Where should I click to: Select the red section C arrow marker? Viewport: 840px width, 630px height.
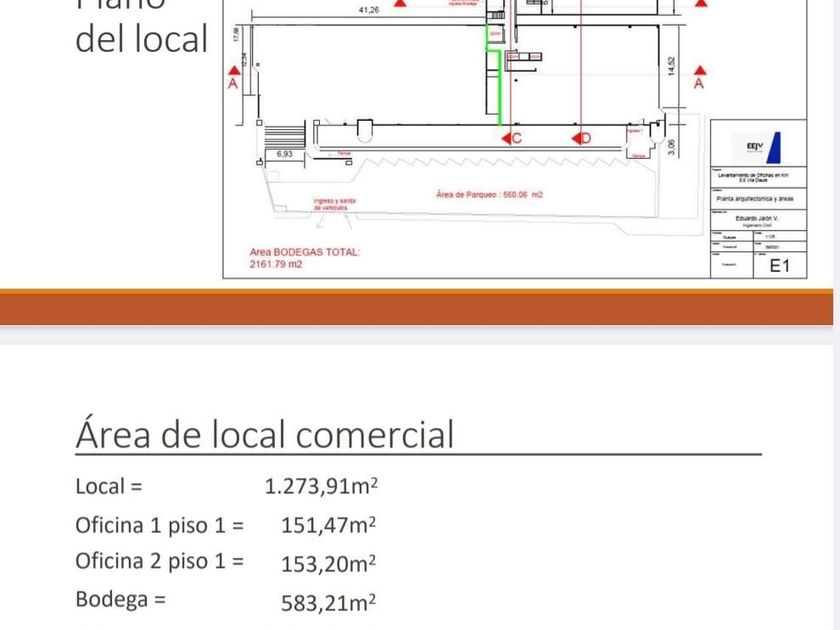[507, 138]
